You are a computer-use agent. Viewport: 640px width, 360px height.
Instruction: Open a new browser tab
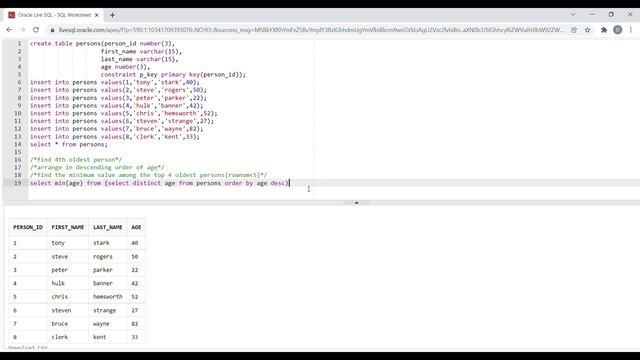click(x=112, y=16)
